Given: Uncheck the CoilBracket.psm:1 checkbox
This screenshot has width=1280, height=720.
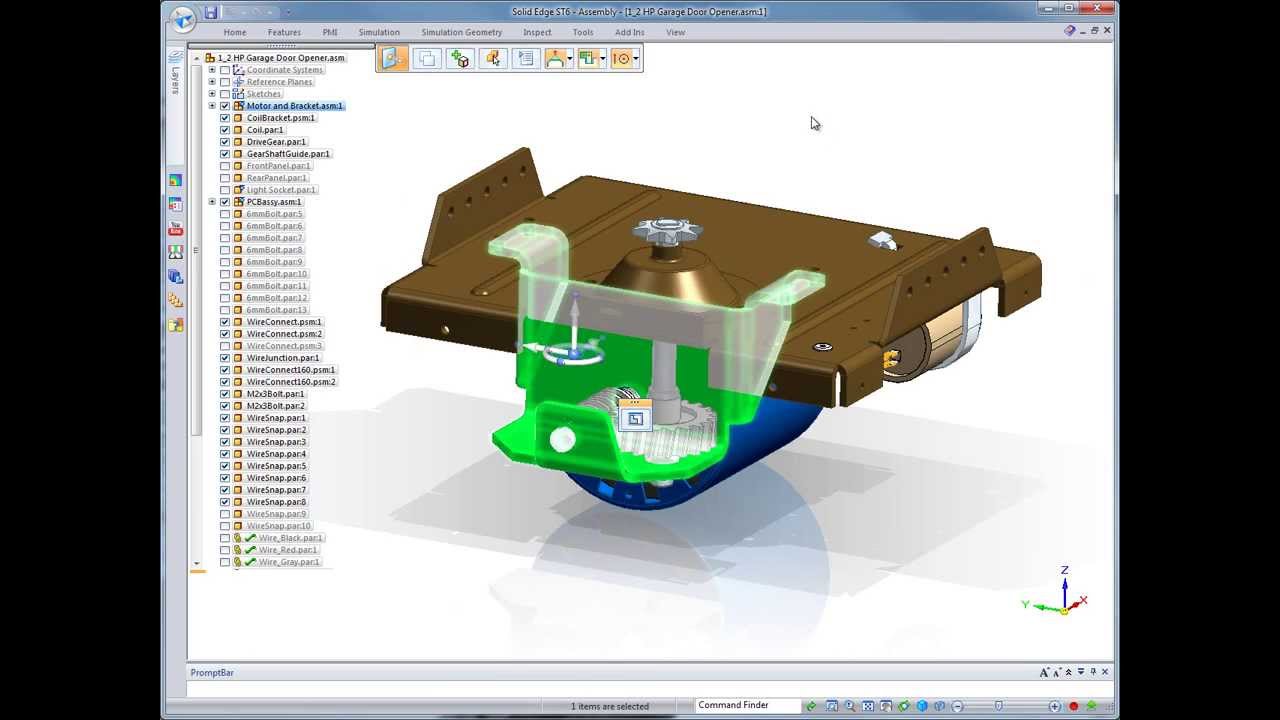Looking at the screenshot, I should (225, 118).
